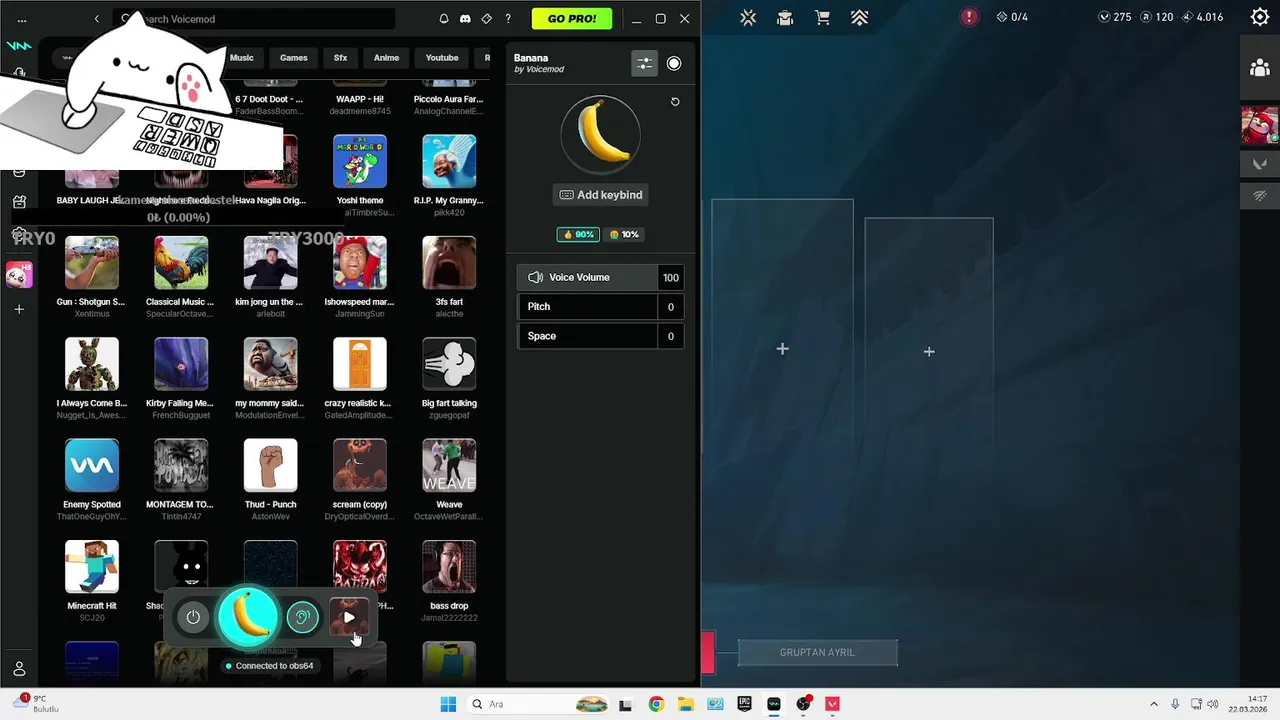Focus the Search Voicemod field
The image size is (1280, 720).
click(x=255, y=19)
